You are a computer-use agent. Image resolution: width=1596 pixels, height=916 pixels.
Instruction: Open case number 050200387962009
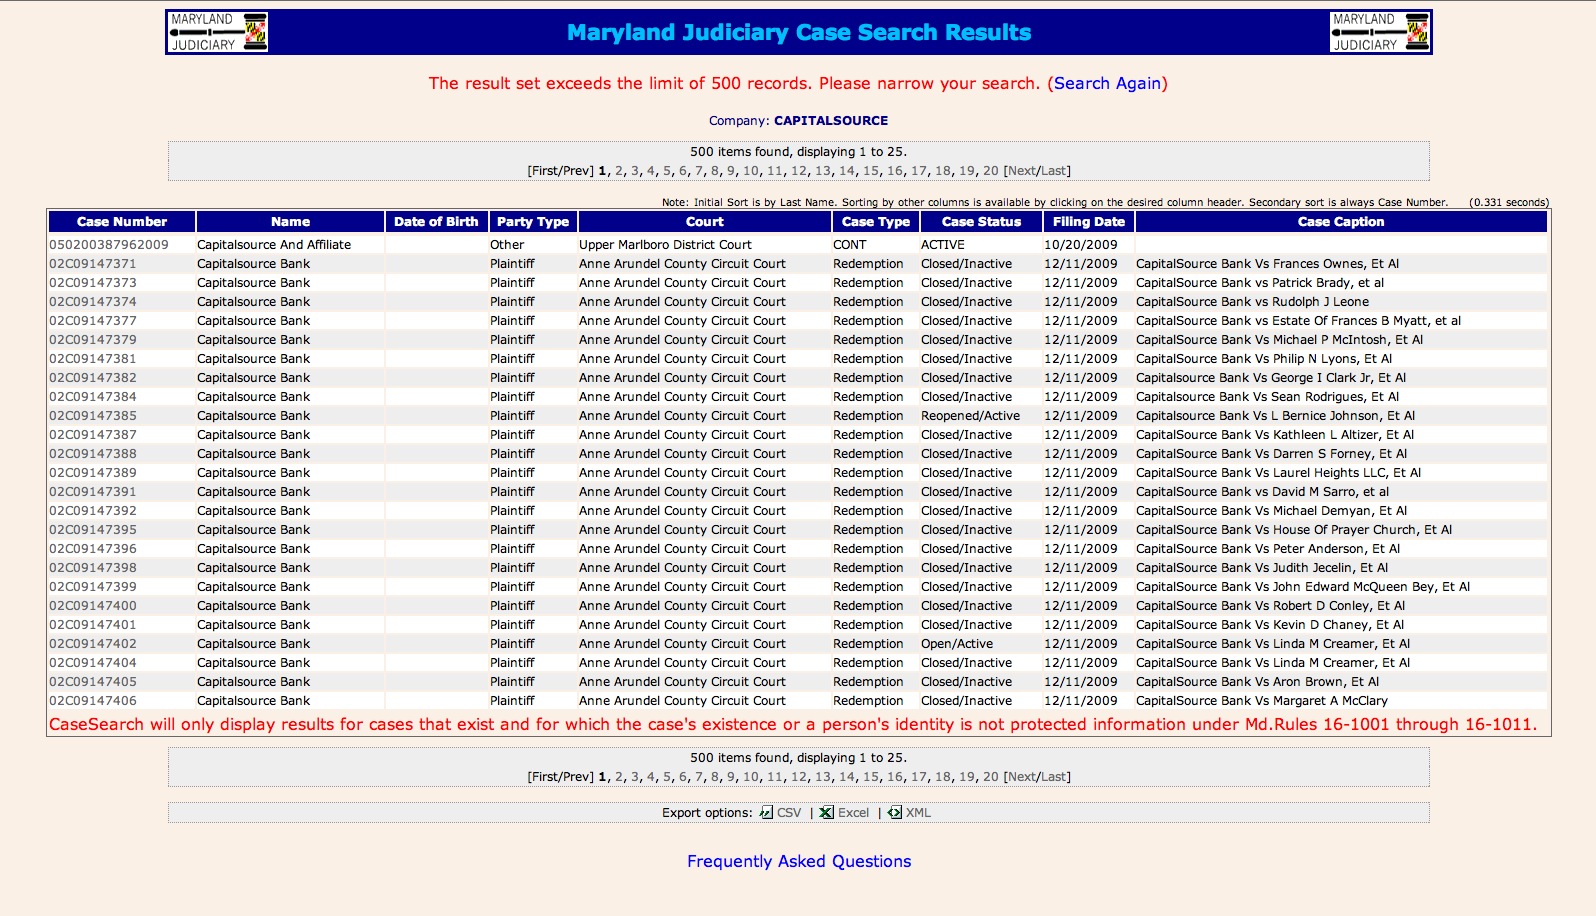point(109,245)
